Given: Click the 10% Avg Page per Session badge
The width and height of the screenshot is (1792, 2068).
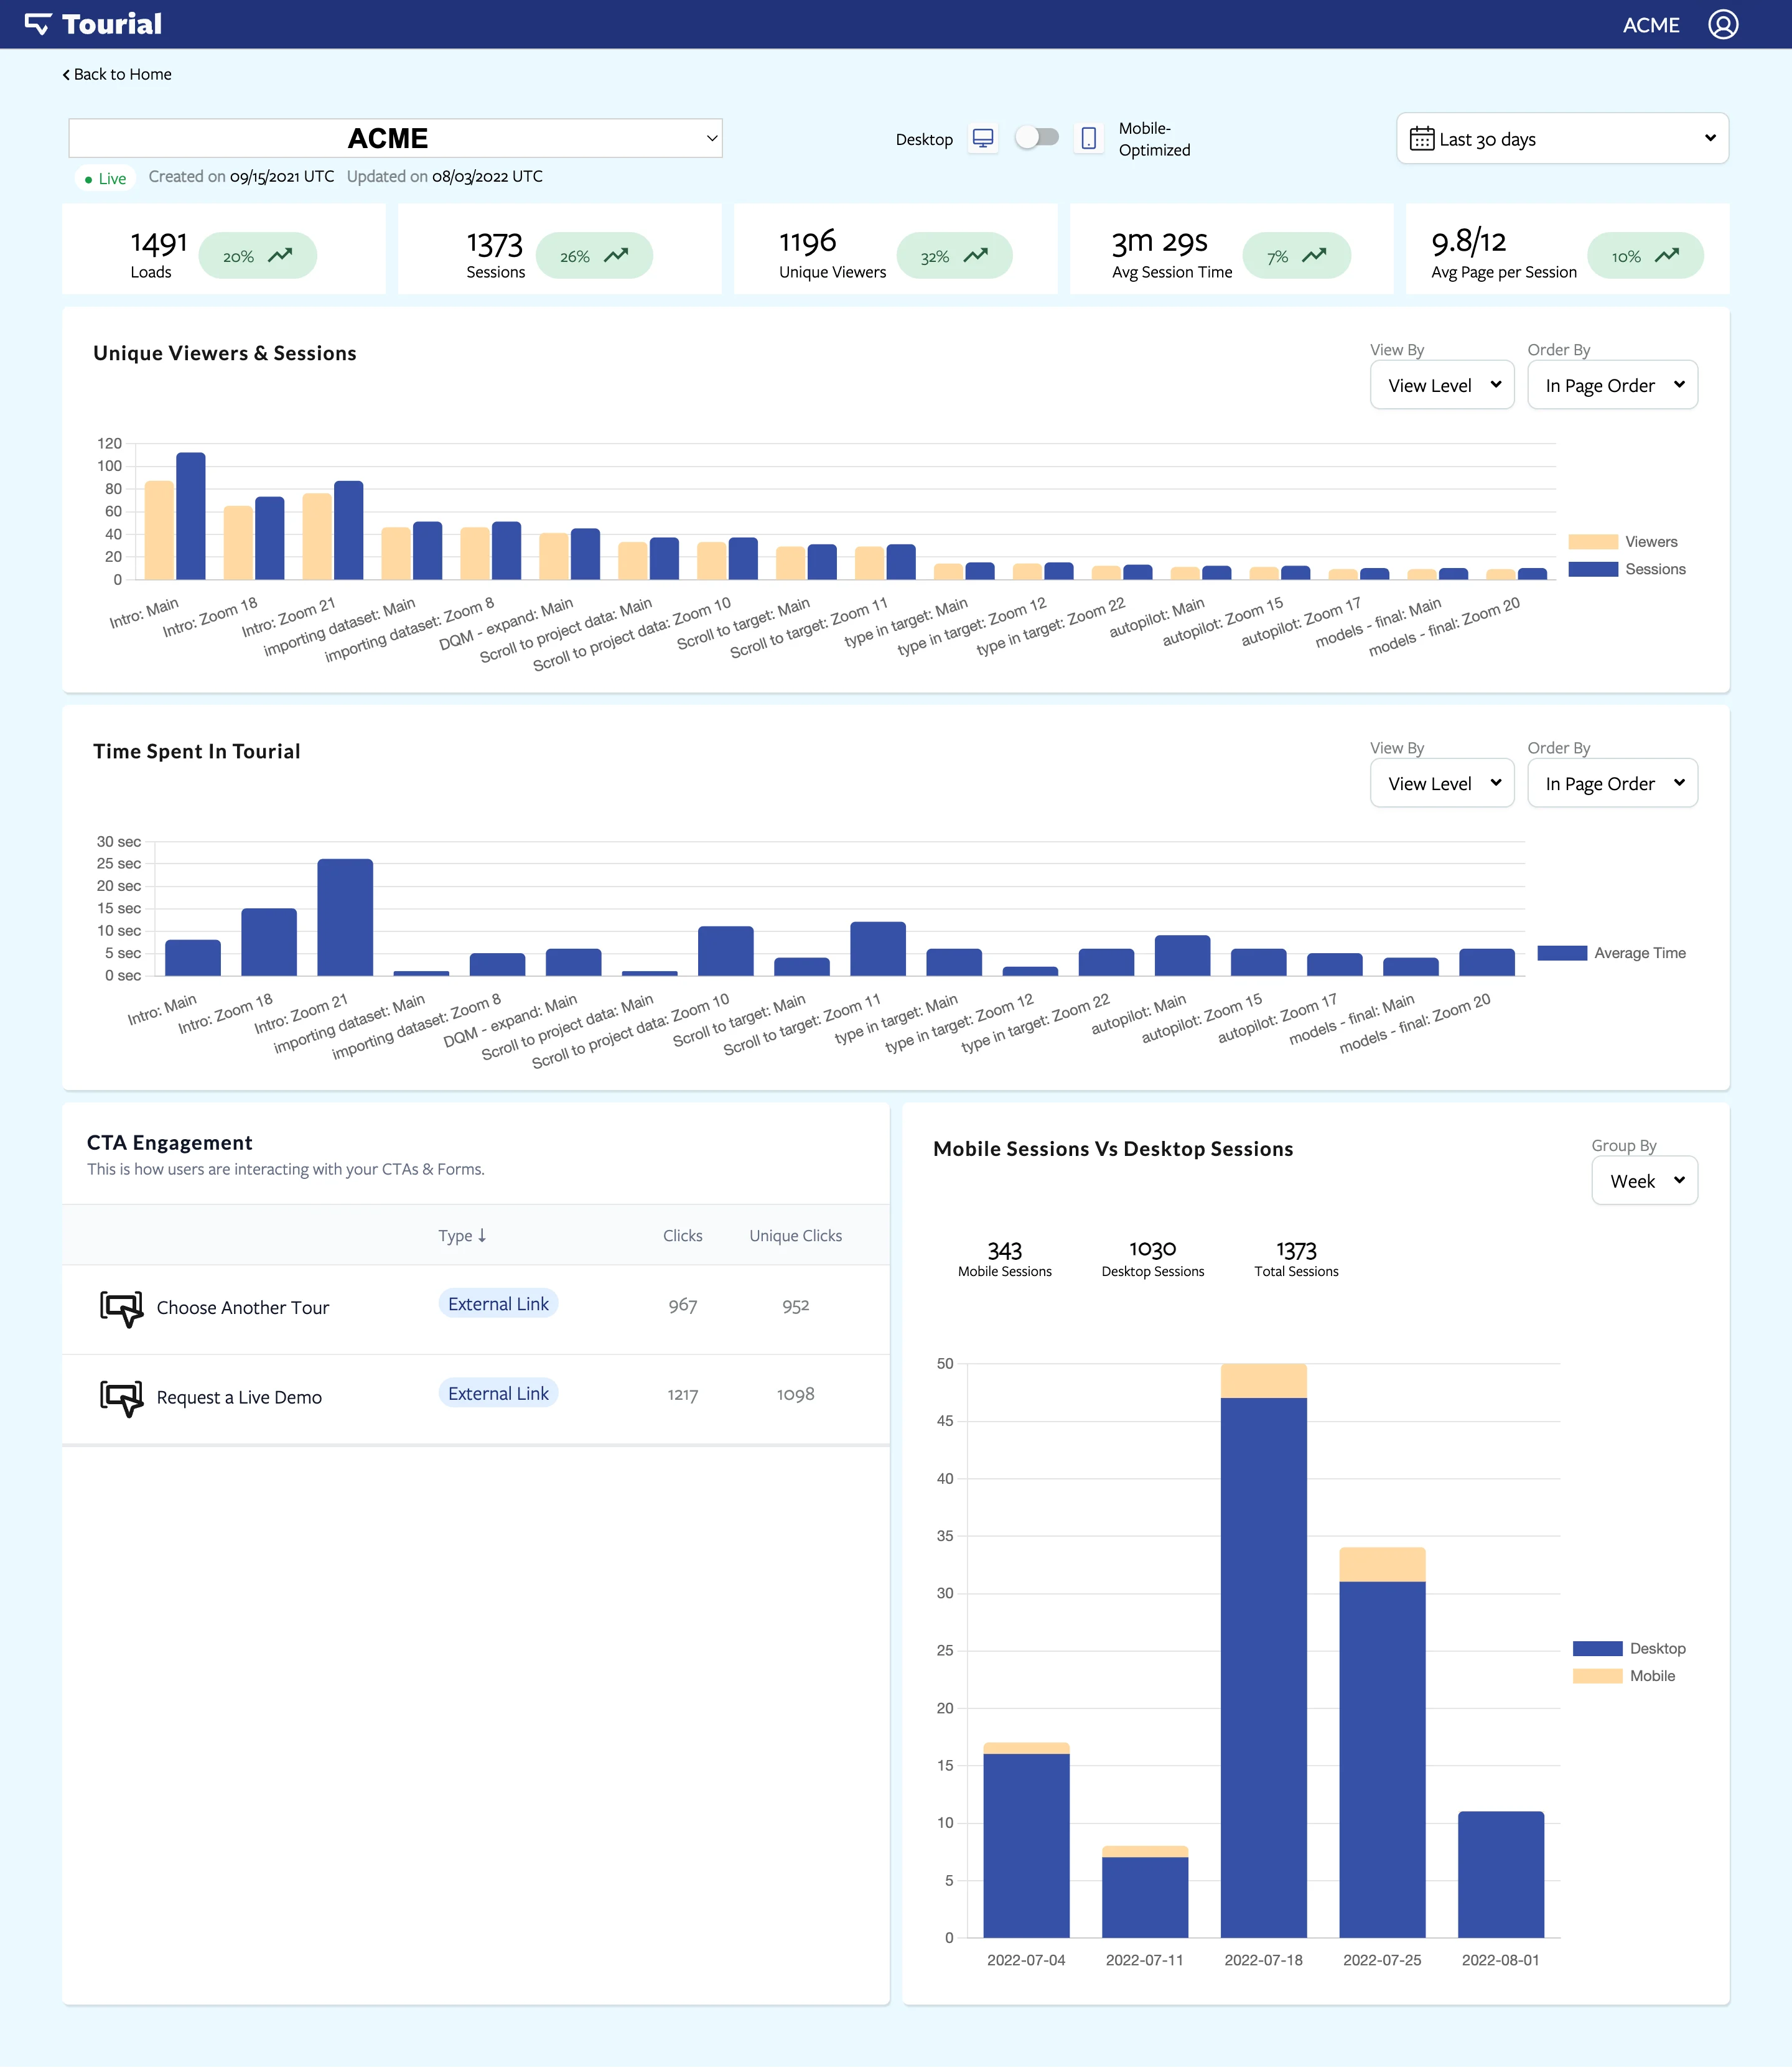Looking at the screenshot, I should pos(1645,255).
